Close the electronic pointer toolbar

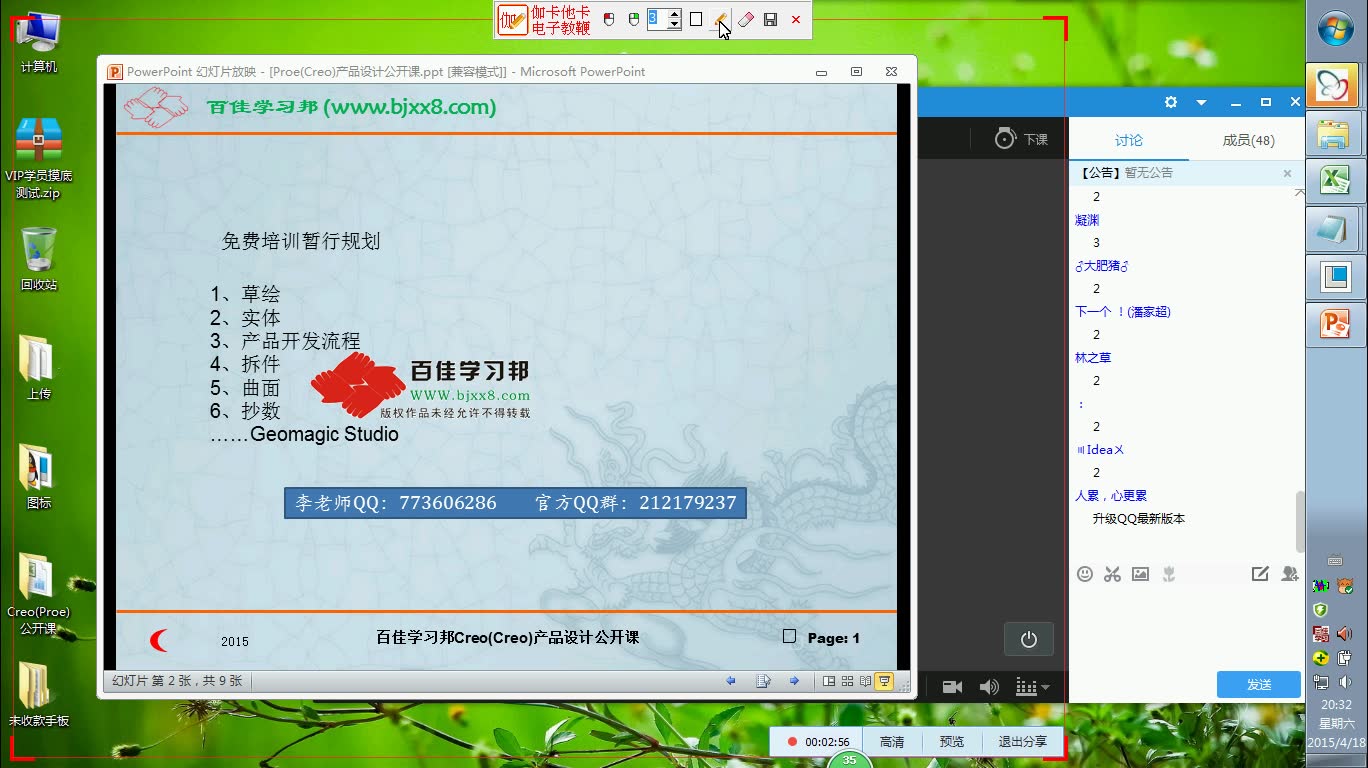796,20
